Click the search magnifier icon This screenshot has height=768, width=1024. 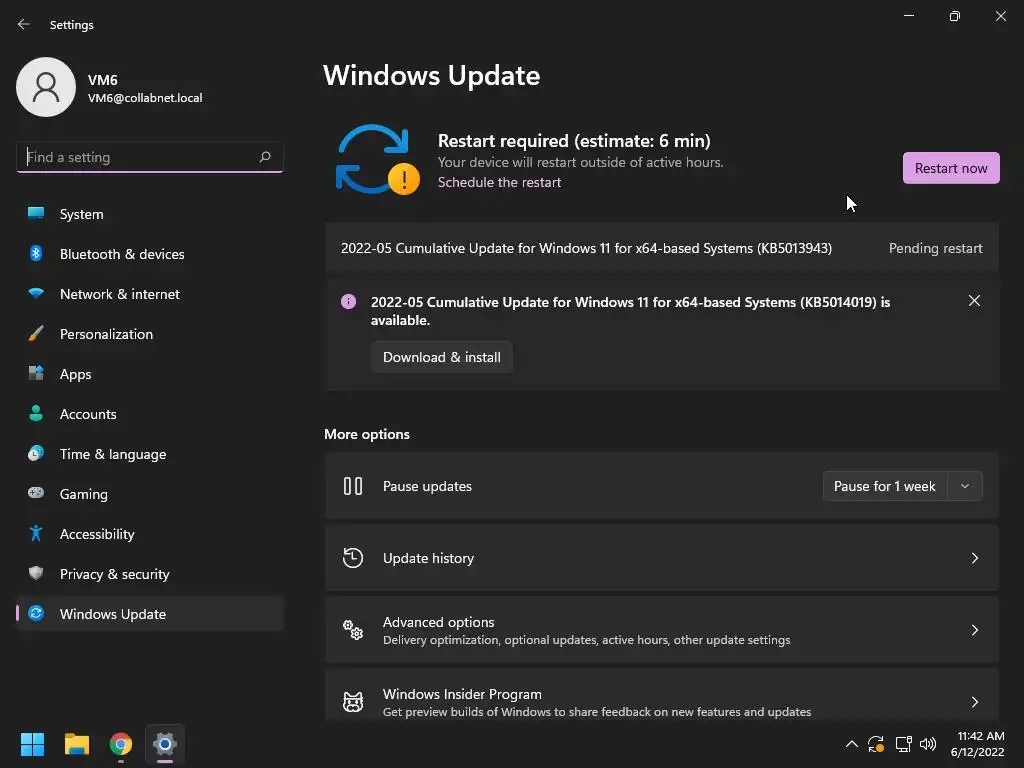pyautogui.click(x=265, y=157)
